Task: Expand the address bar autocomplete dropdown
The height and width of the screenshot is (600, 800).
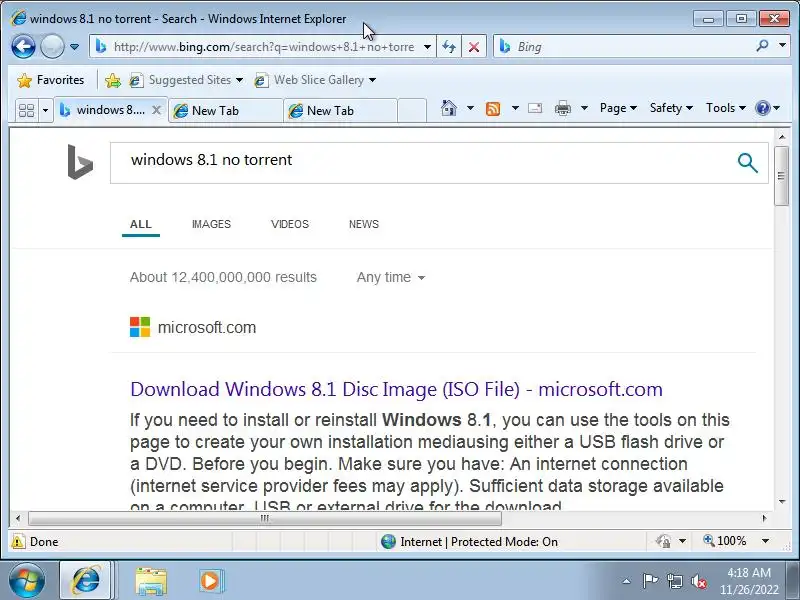Action: [427, 47]
